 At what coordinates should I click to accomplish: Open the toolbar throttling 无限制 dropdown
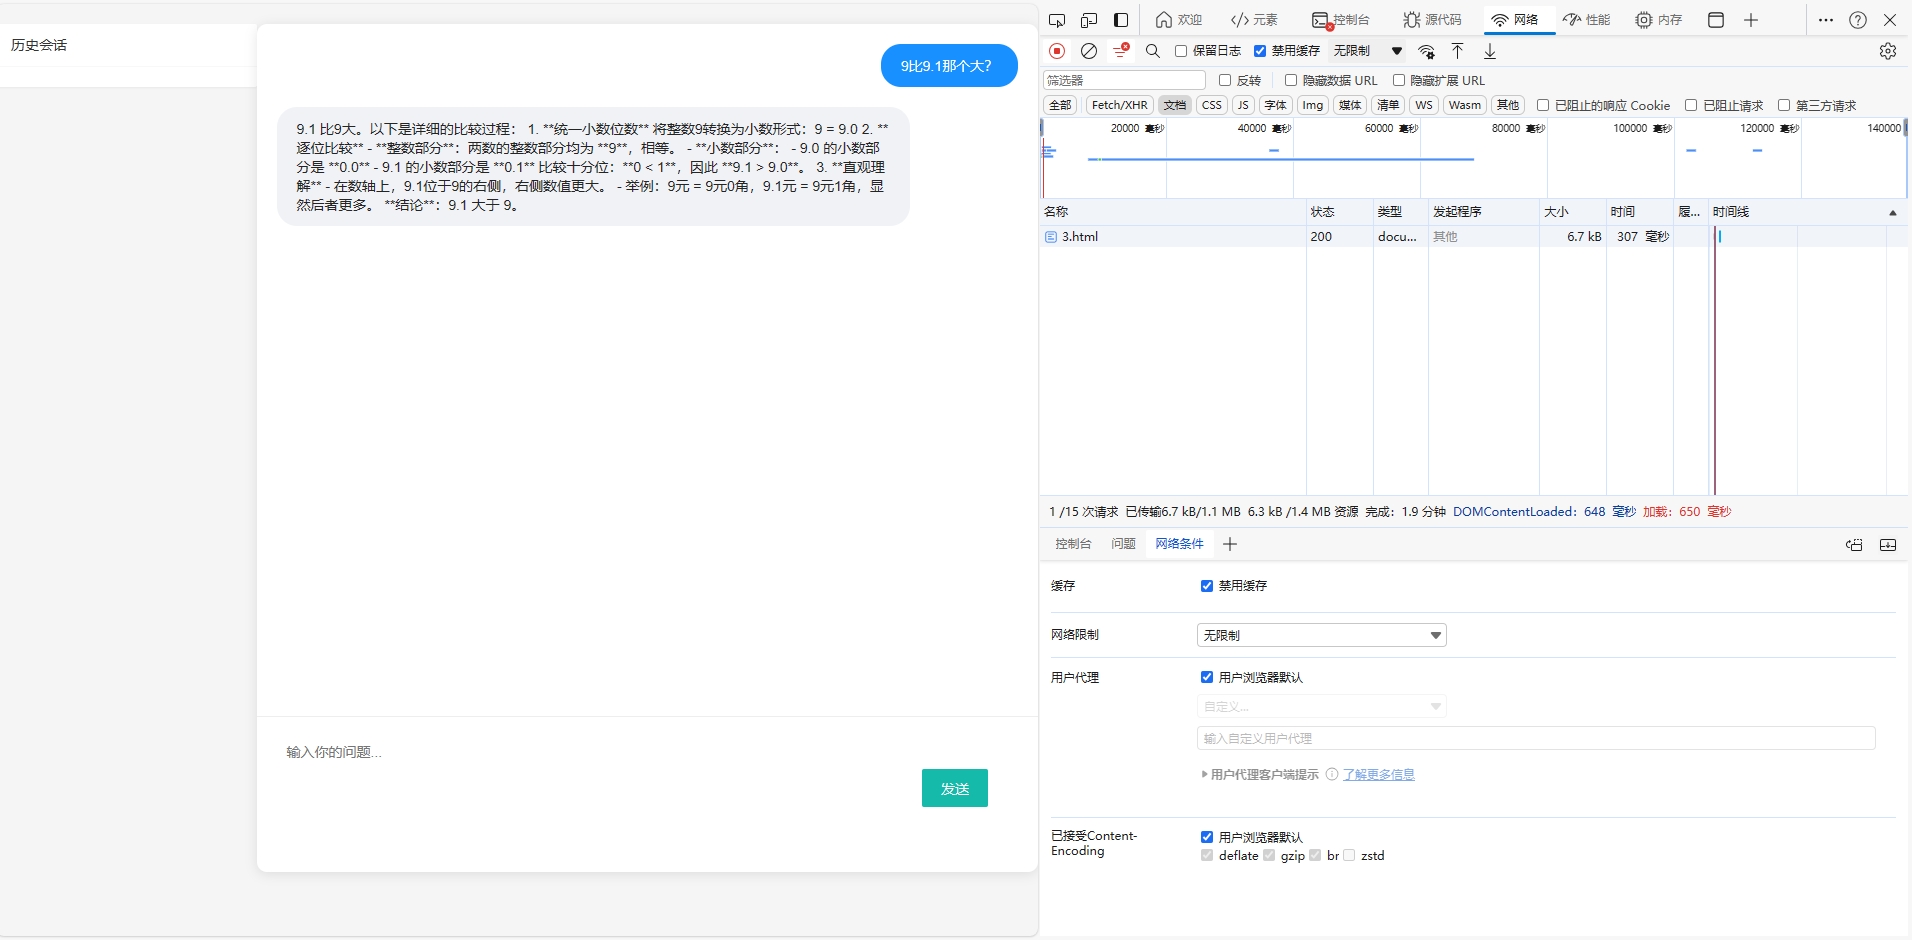pos(1367,51)
